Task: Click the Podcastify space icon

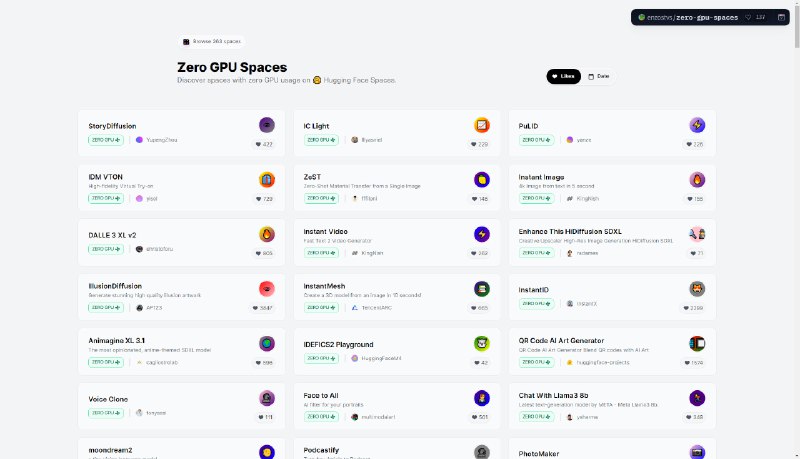Action: (x=482, y=452)
